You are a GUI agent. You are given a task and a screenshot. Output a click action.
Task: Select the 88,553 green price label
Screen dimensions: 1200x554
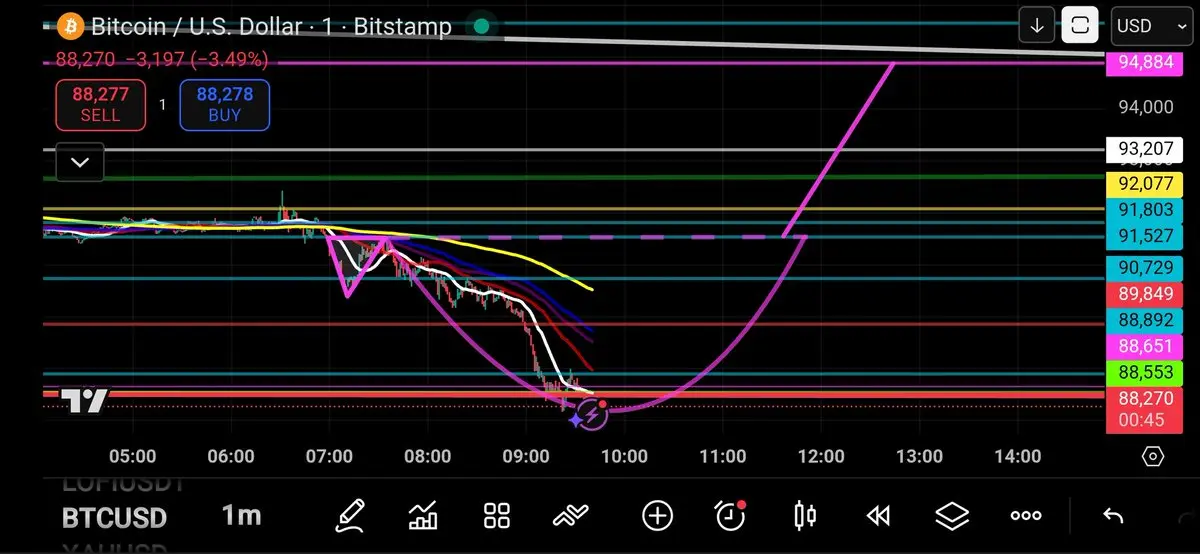[x=1144, y=373]
